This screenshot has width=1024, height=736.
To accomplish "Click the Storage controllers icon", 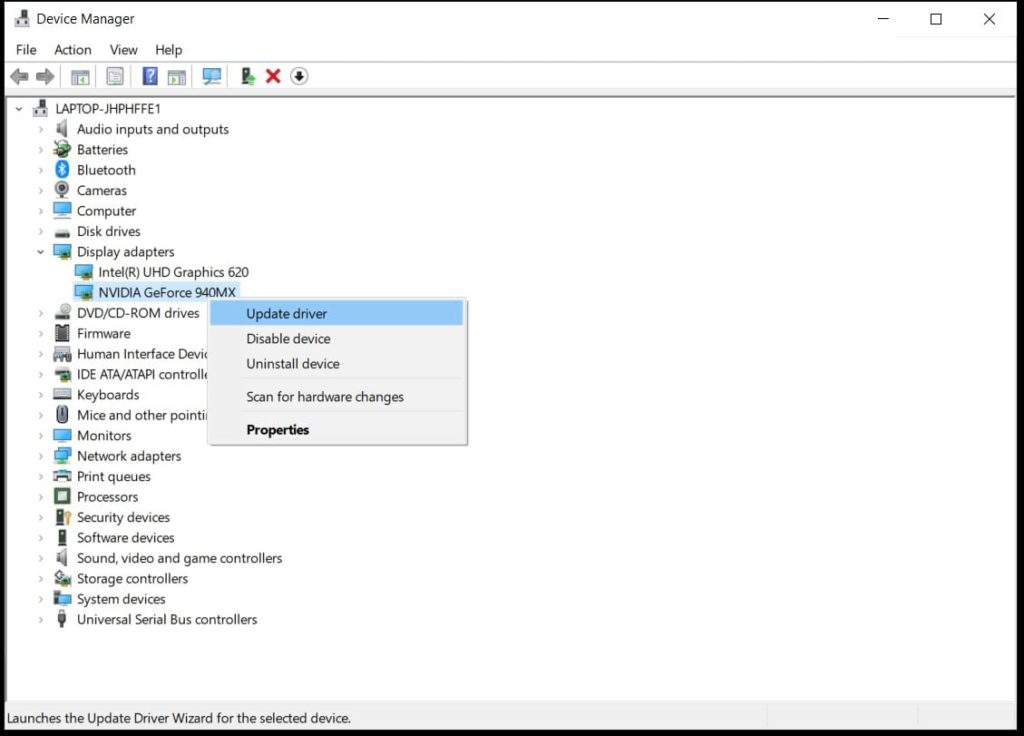I will pyautogui.click(x=62, y=578).
